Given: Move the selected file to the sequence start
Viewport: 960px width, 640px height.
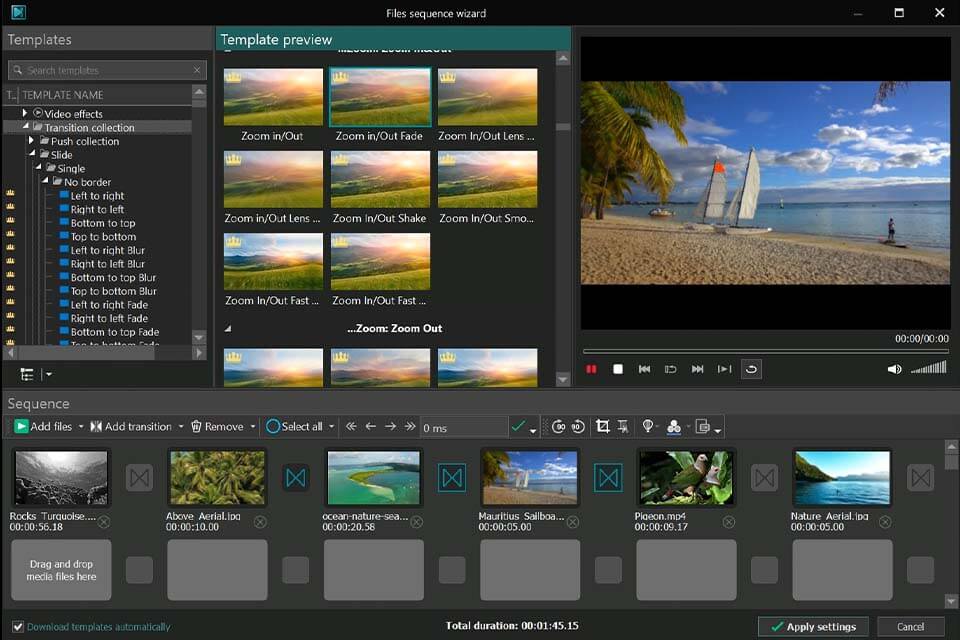Looking at the screenshot, I should click(351, 426).
